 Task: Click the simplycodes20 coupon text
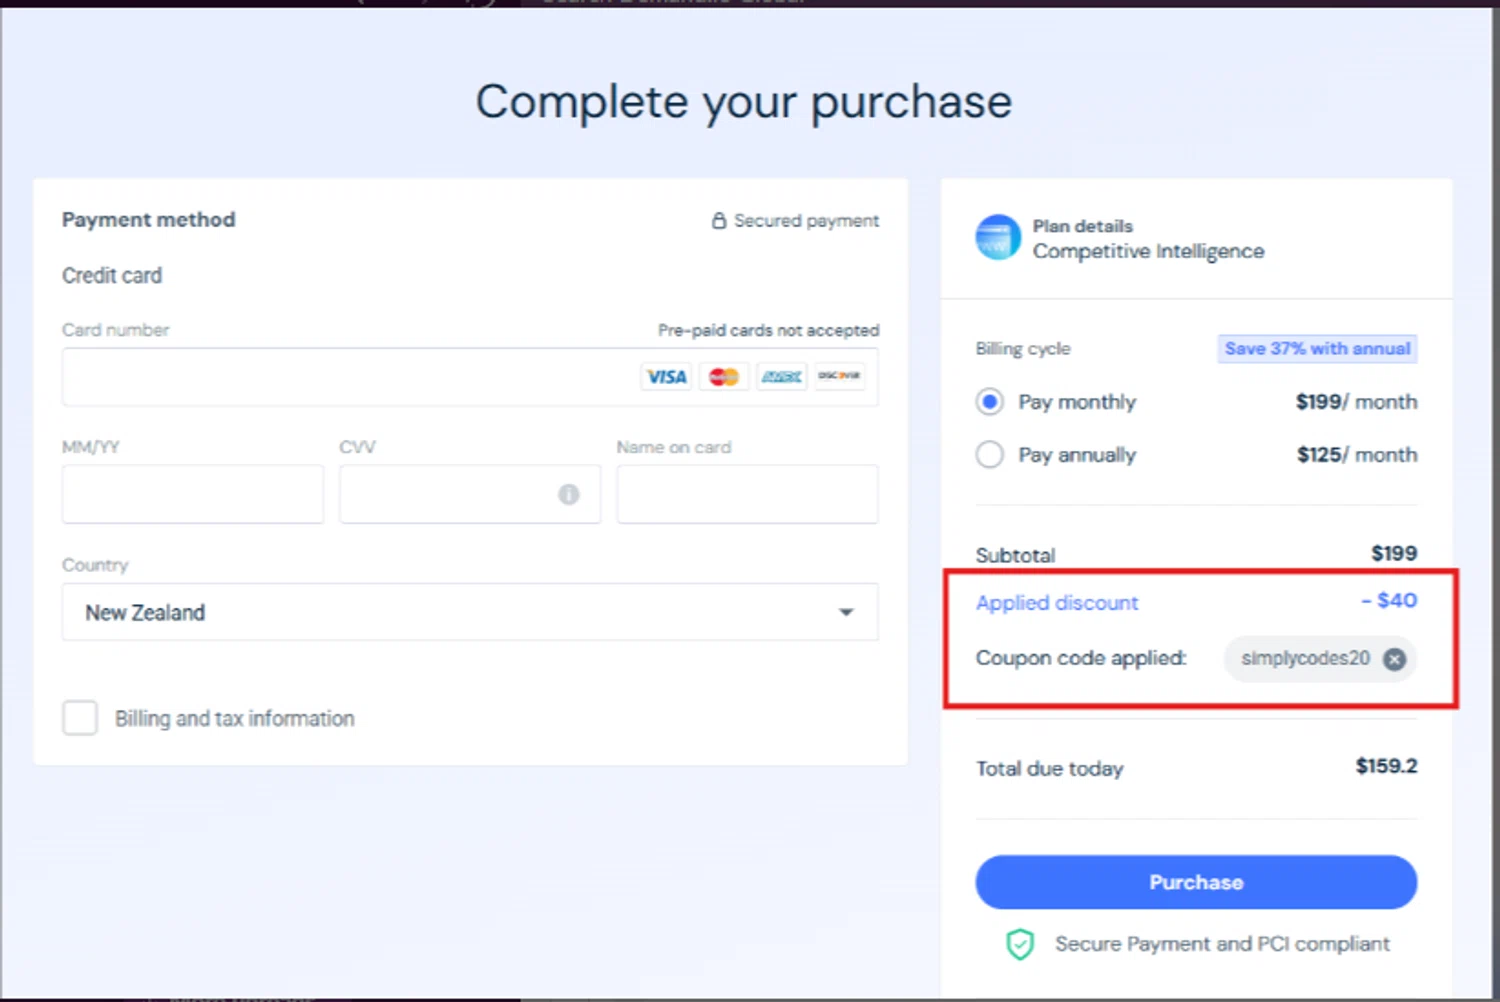click(1305, 658)
